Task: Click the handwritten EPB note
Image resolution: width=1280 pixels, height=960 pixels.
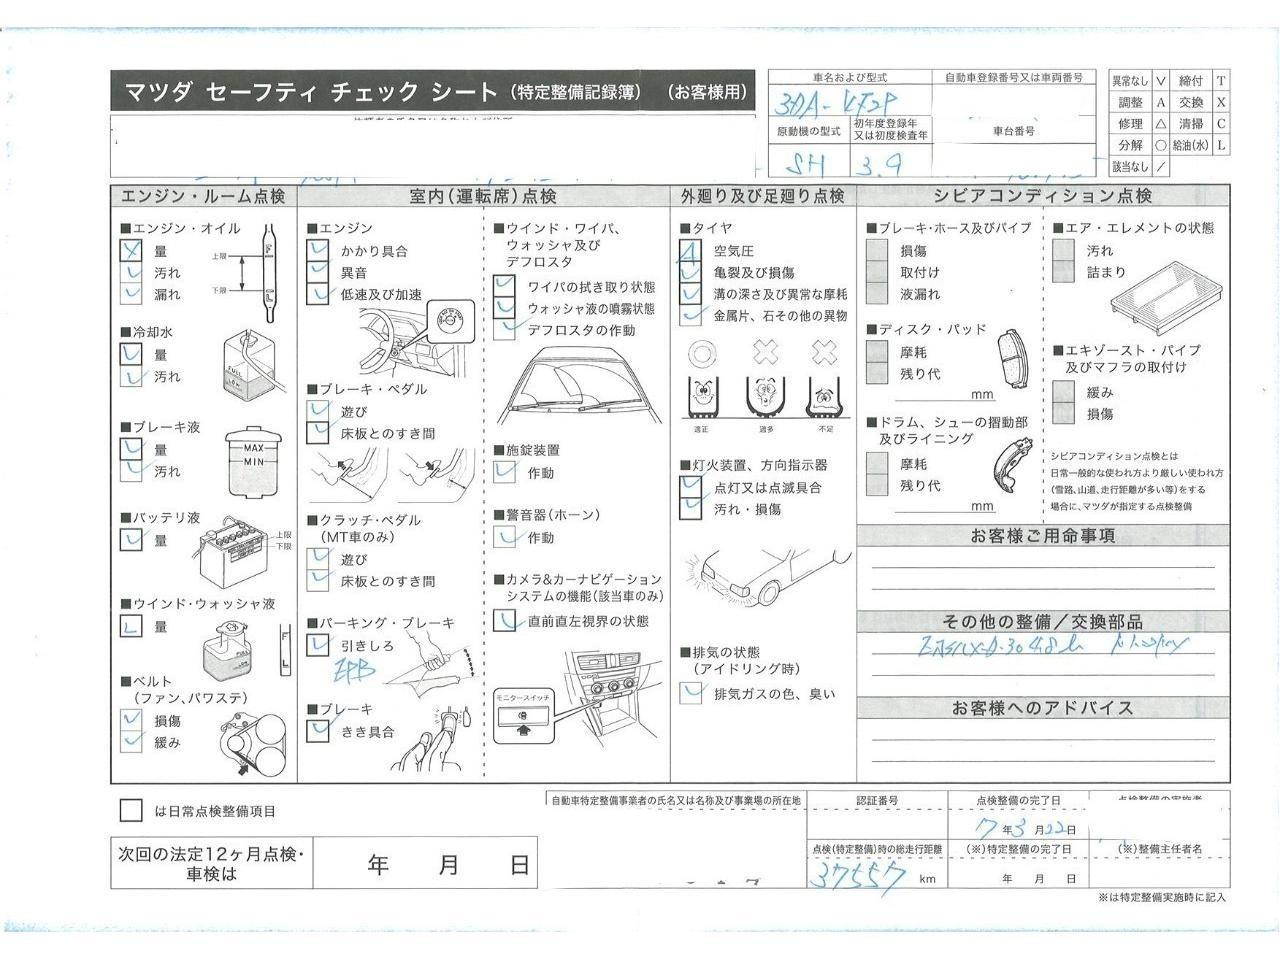Action: pos(353,669)
